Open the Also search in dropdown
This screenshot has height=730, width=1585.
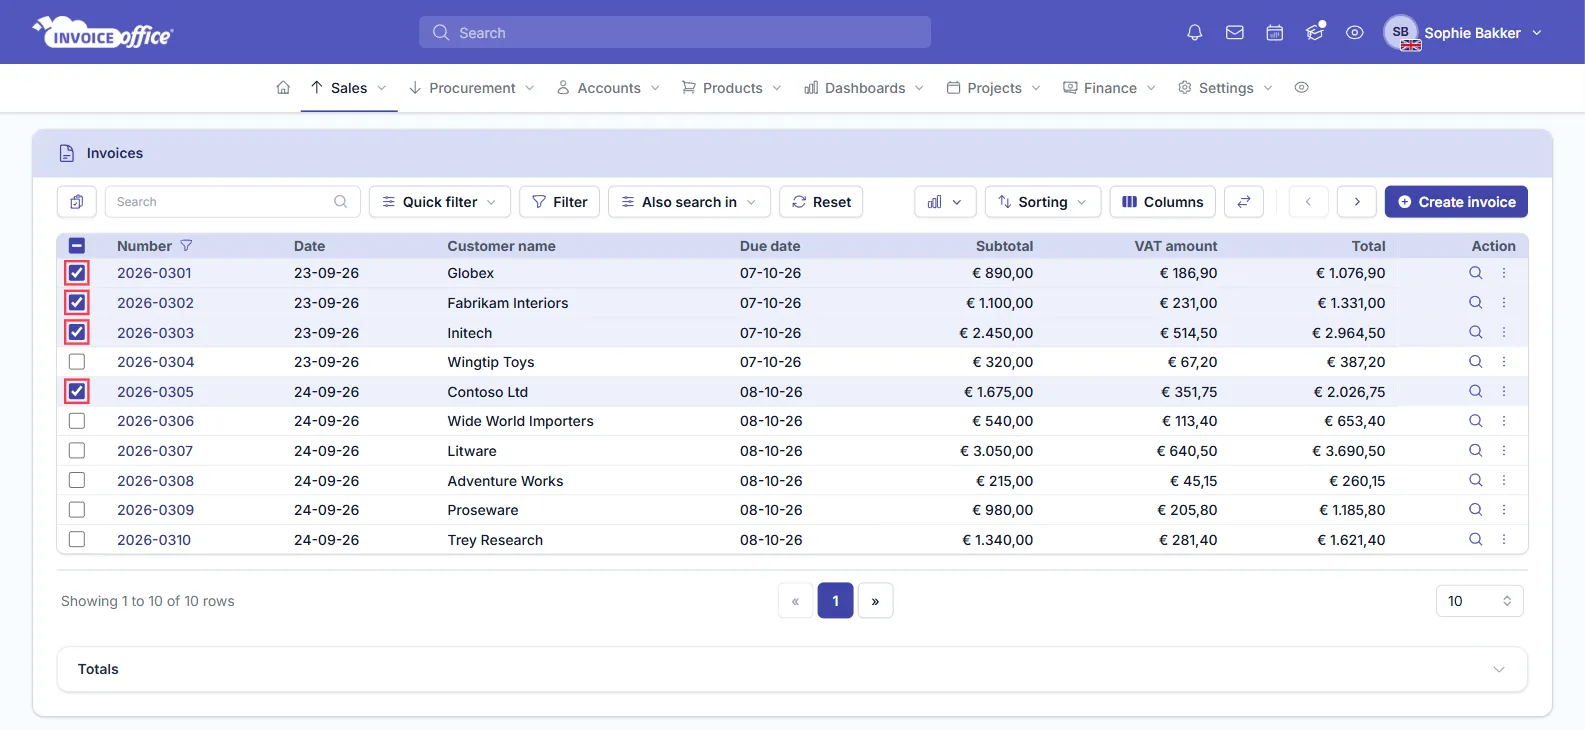click(x=689, y=202)
